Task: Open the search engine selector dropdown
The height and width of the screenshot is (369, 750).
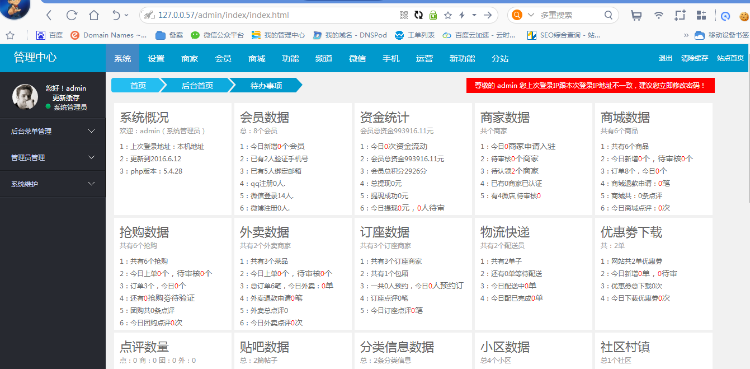Action: click(x=530, y=15)
